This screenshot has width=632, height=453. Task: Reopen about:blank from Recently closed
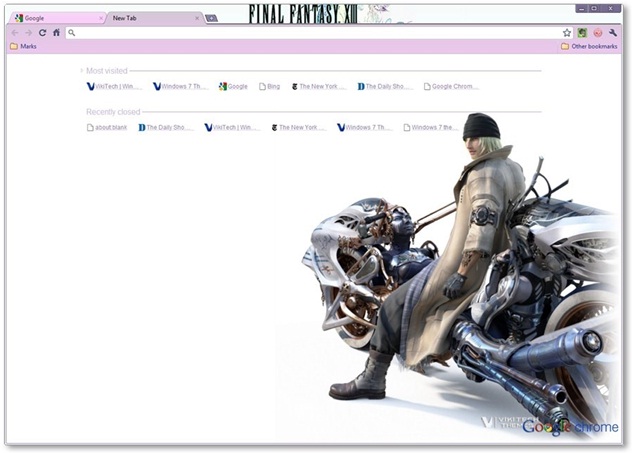point(107,127)
